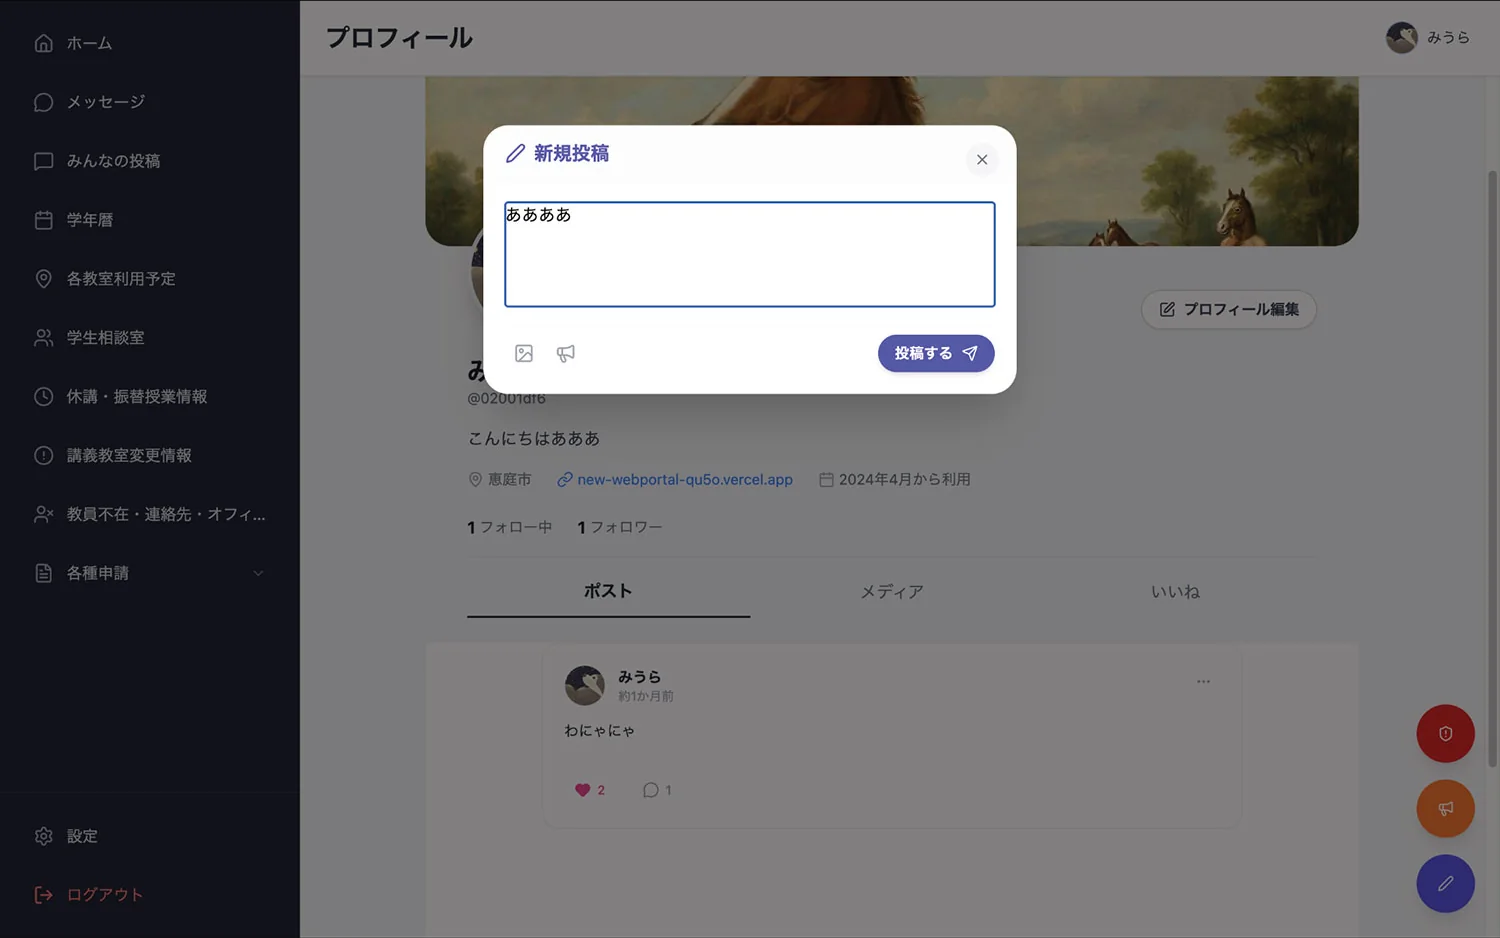The height and width of the screenshot is (938, 1500).
Task: Click the megaphone announcement icon in dialog
Action: (566, 353)
